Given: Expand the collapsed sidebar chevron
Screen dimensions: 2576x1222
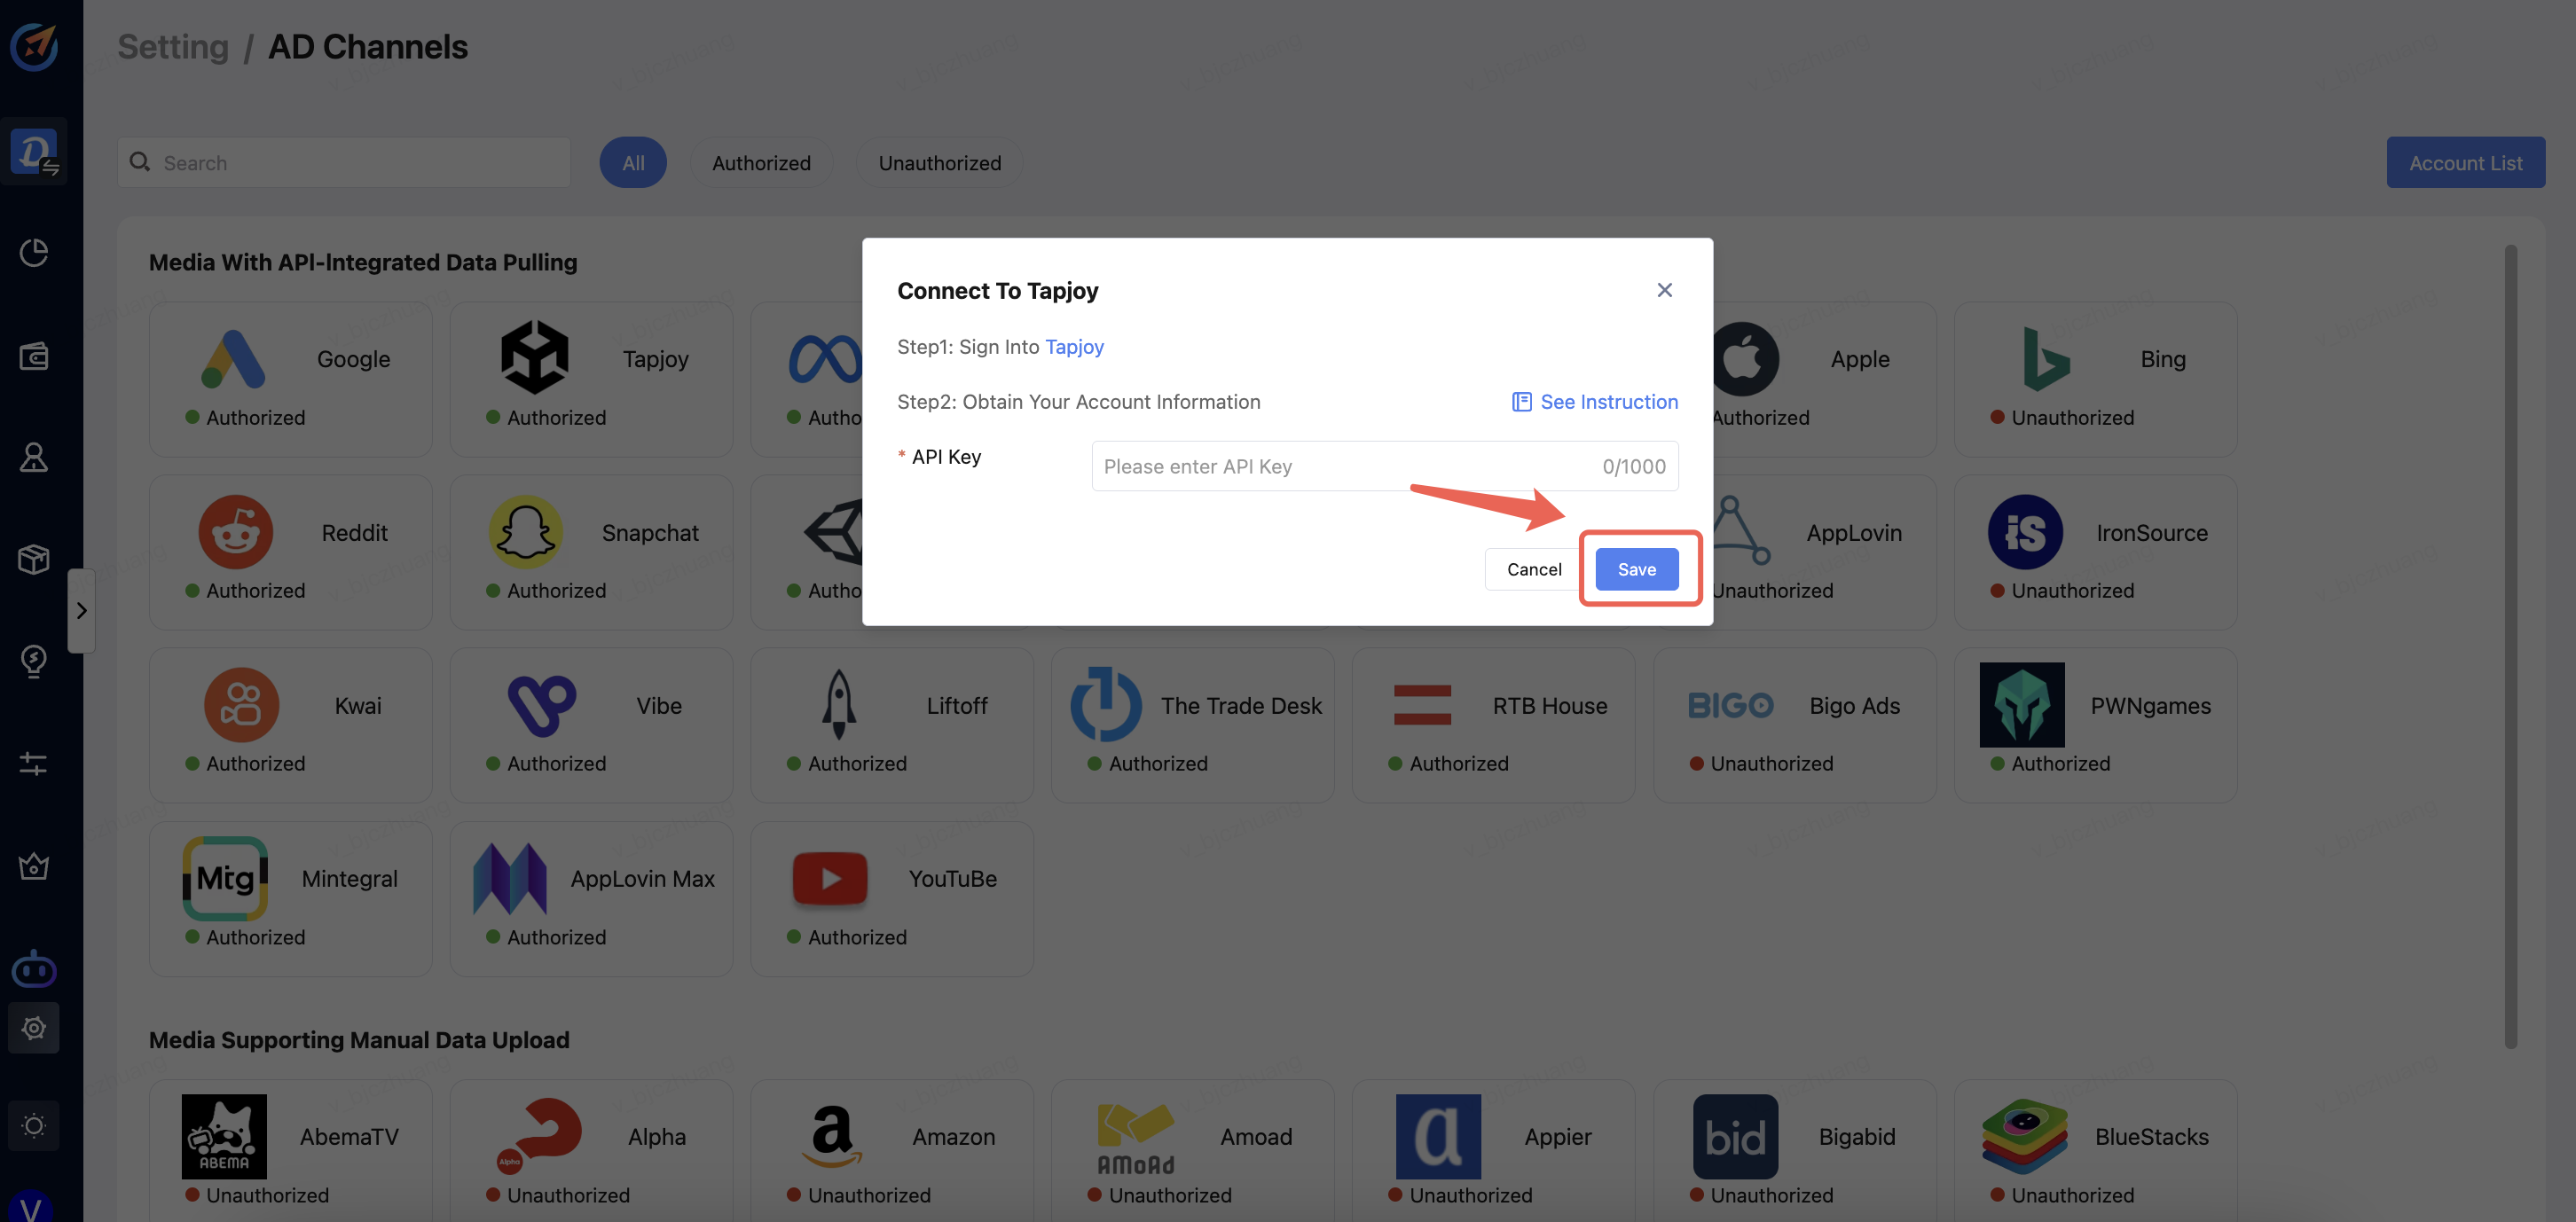Looking at the screenshot, I should pos(81,610).
